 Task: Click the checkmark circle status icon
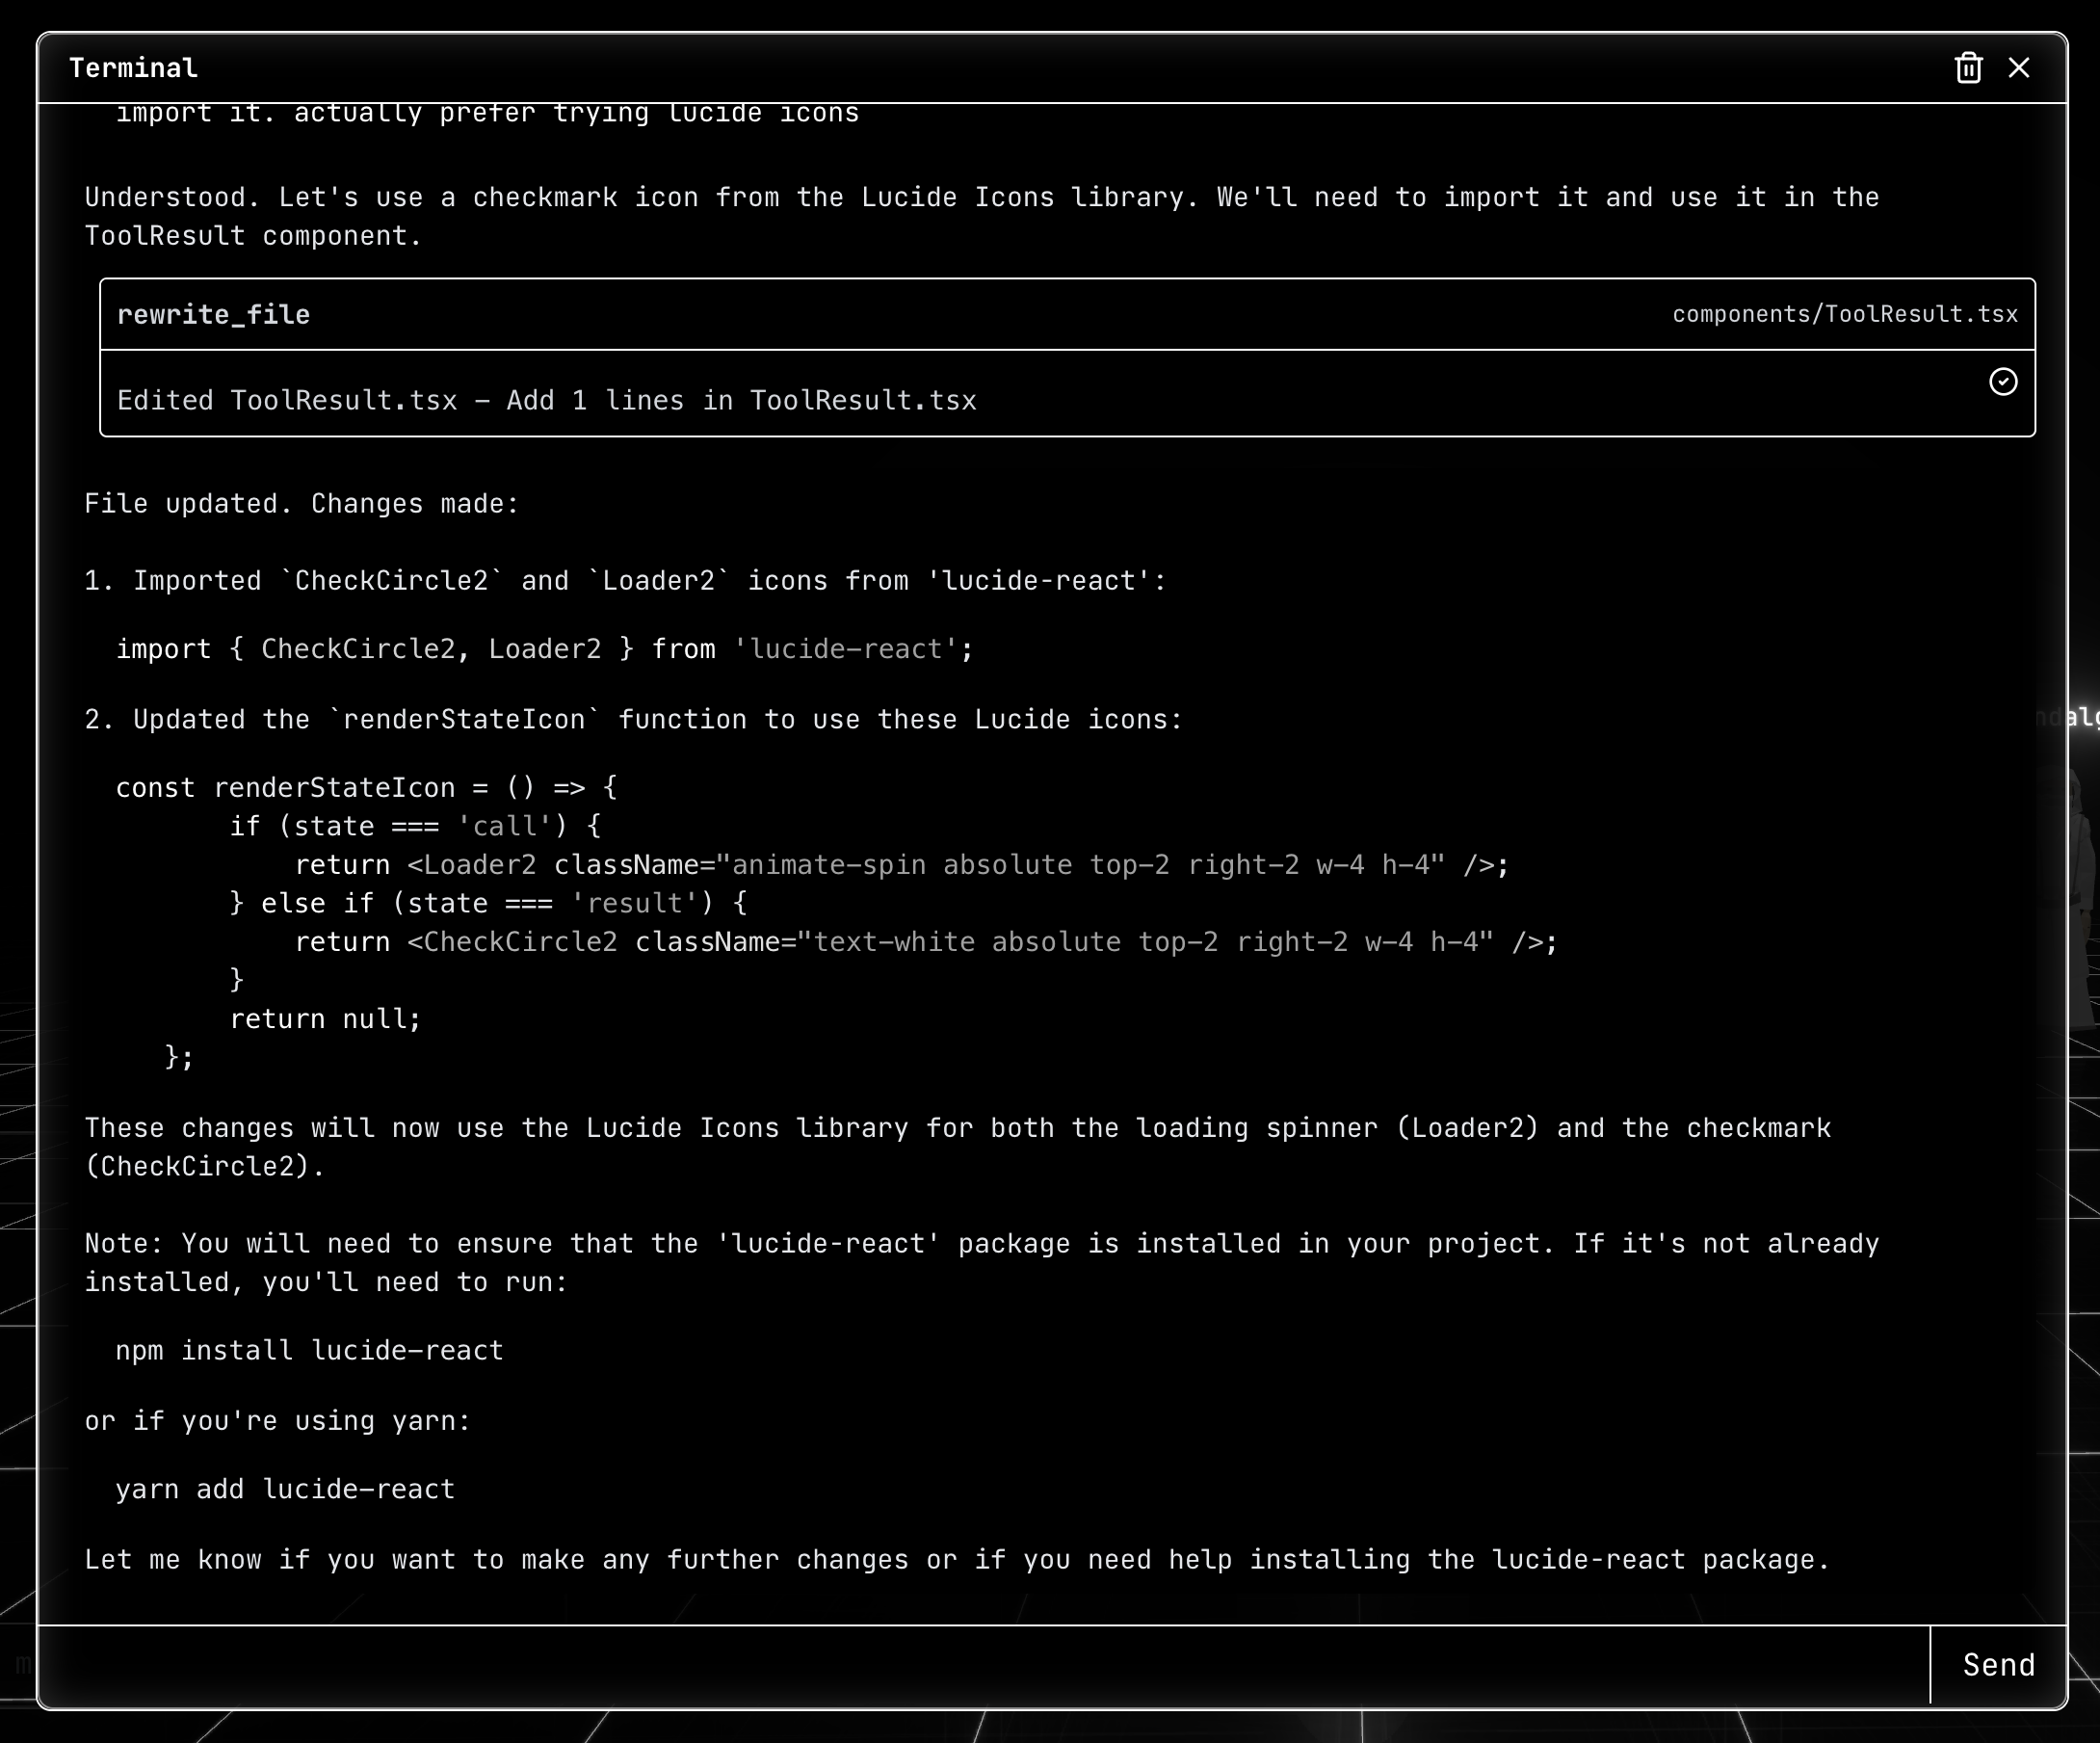click(2002, 382)
